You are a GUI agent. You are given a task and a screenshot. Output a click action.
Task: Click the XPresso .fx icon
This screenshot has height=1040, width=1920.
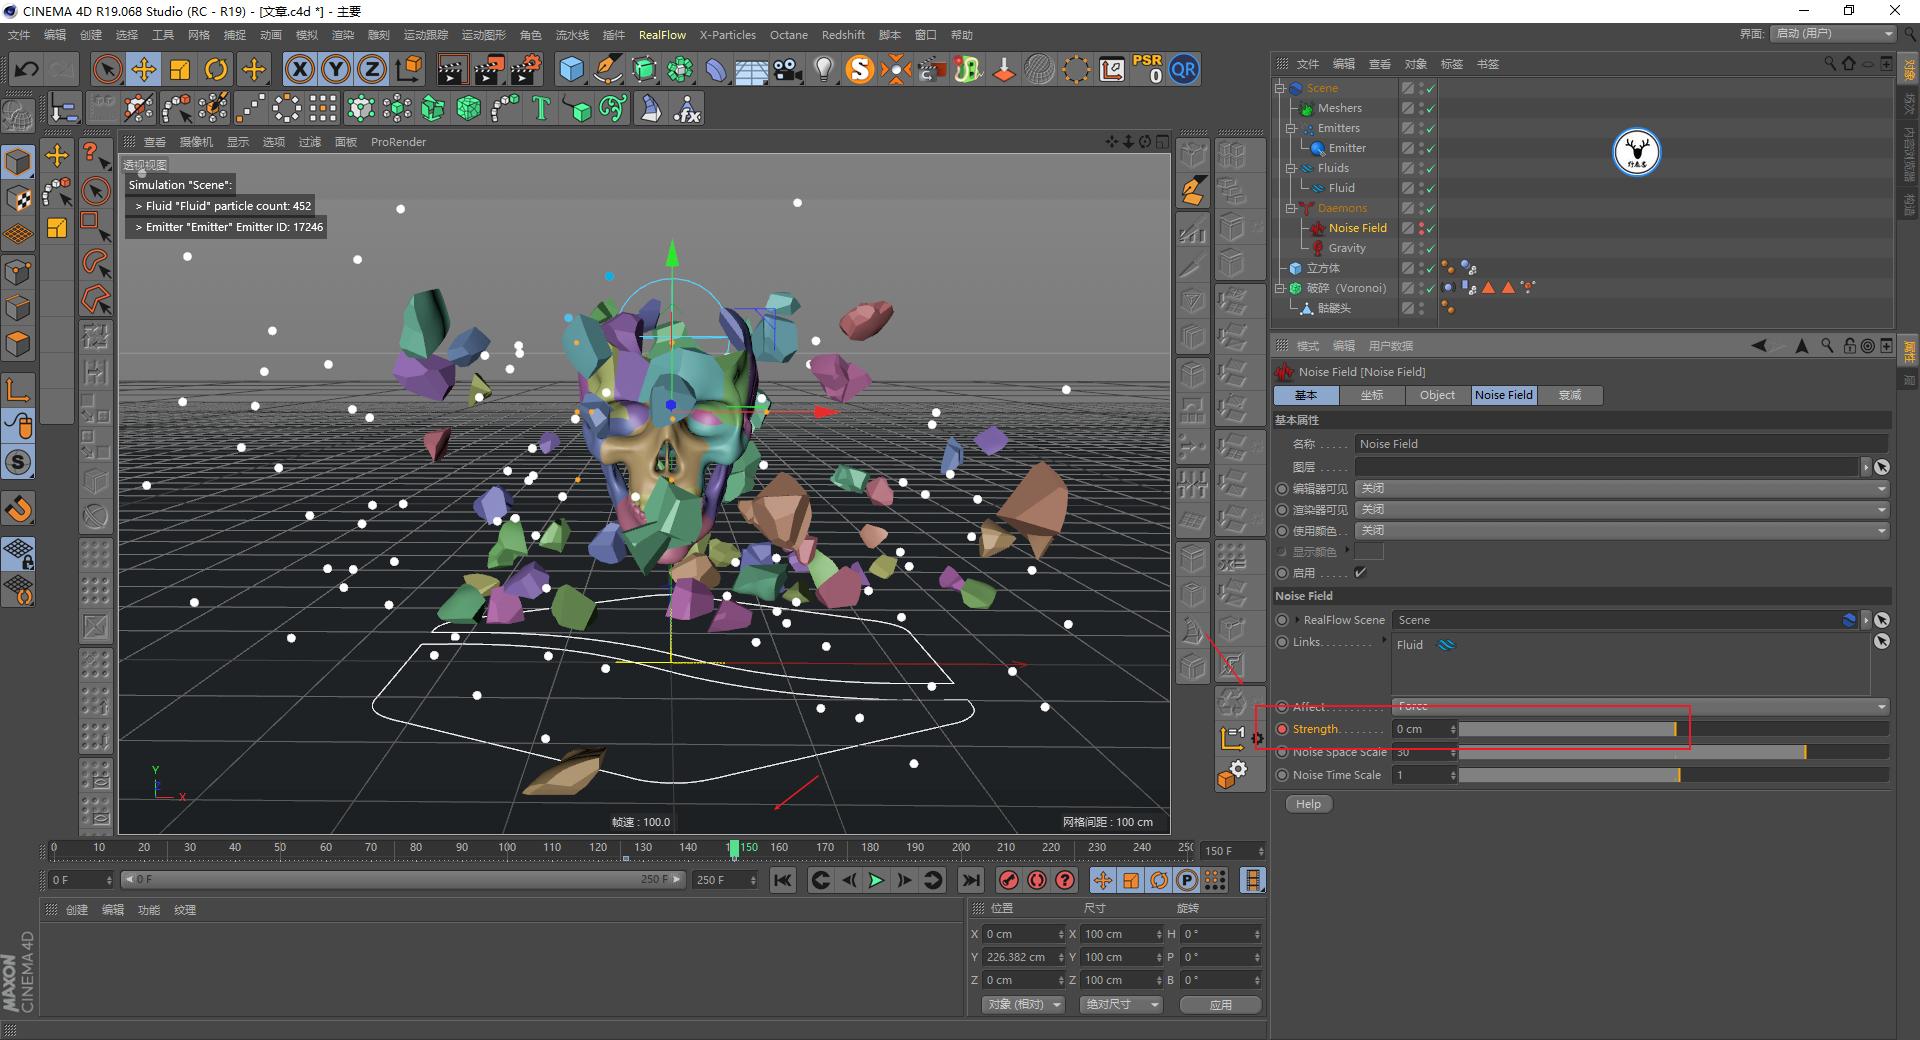(x=686, y=108)
